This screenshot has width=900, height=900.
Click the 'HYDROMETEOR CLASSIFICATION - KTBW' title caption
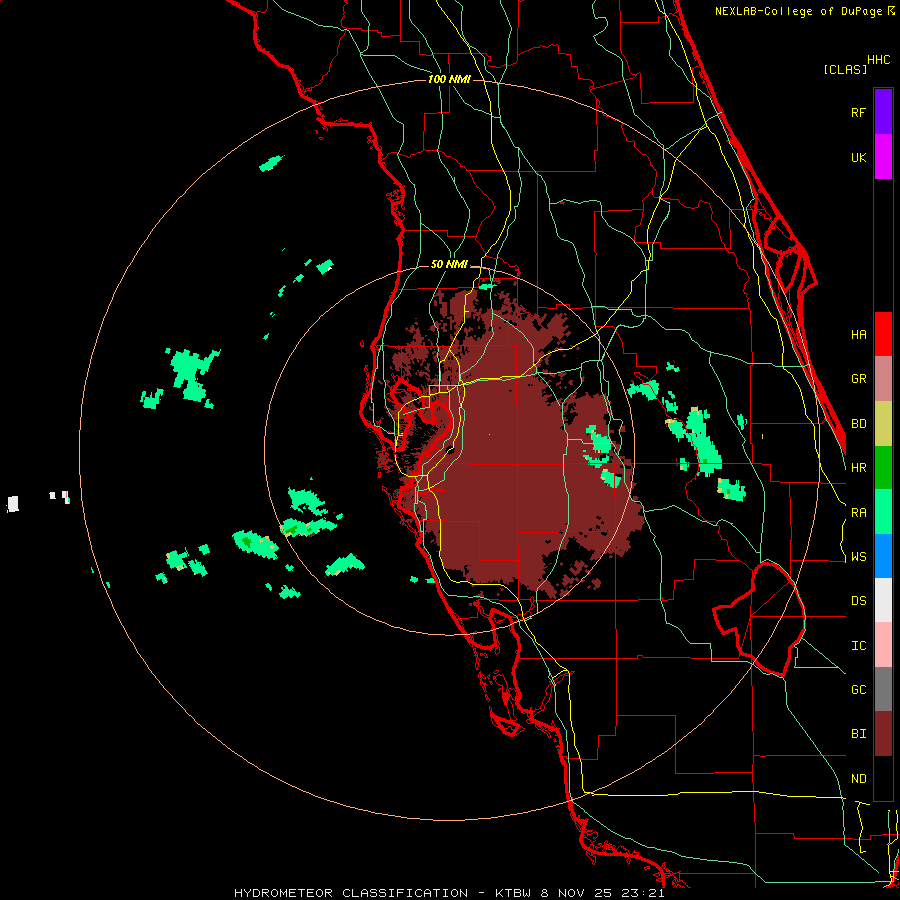[383, 893]
